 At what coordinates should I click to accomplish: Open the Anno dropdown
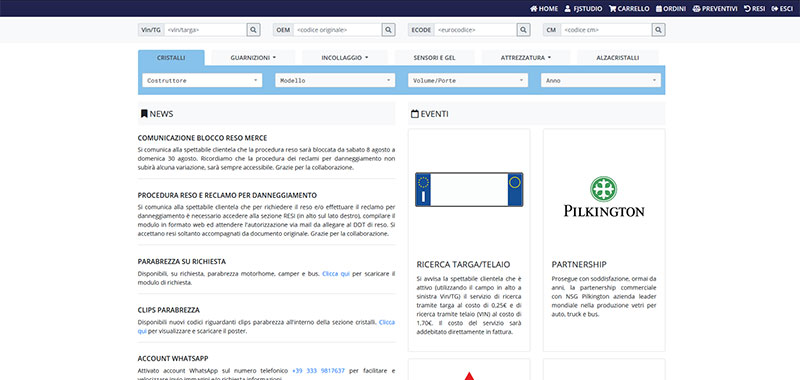pyautogui.click(x=601, y=81)
